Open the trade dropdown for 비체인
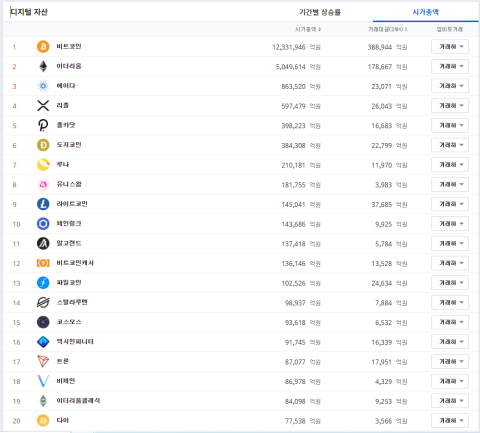The height and width of the screenshot is (433, 480). pos(450,381)
